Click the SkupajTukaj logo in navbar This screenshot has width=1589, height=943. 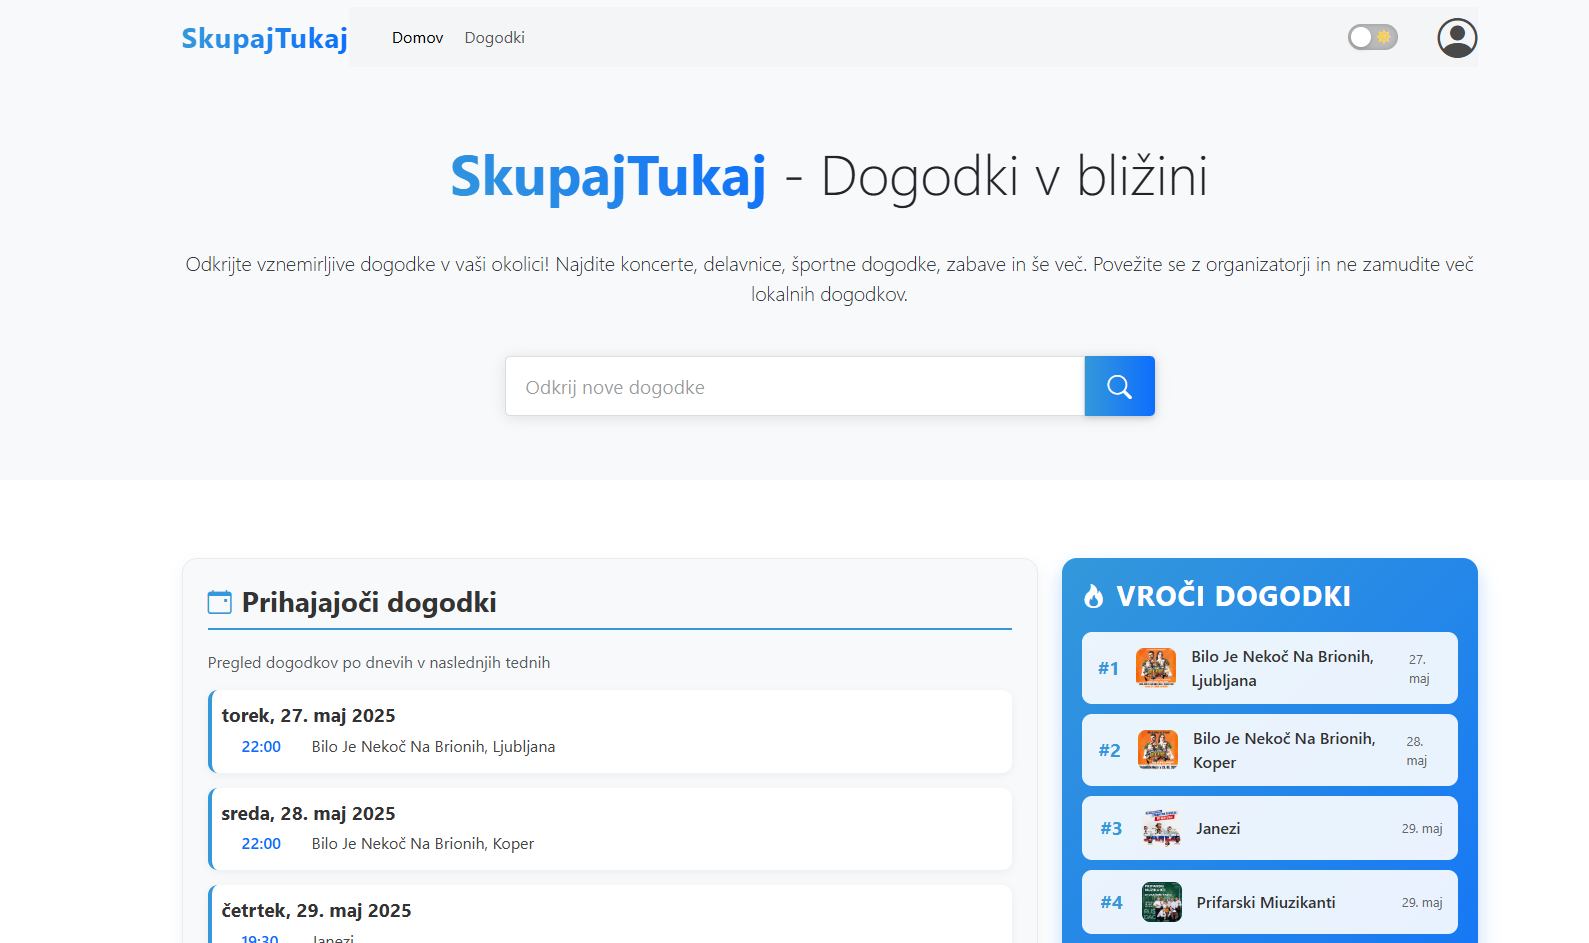pos(264,38)
